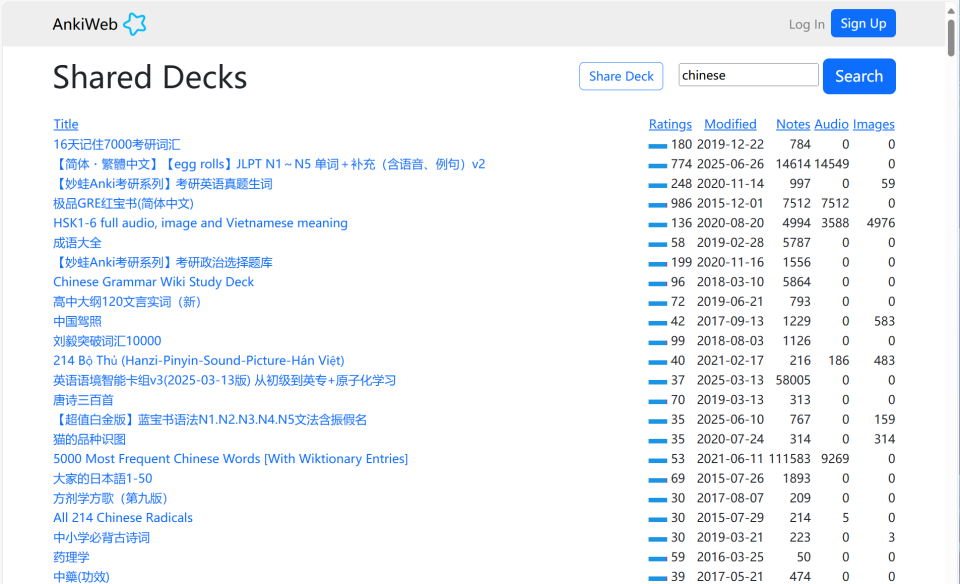960x584 pixels.
Task: Click the Log In link
Action: pyautogui.click(x=806, y=24)
